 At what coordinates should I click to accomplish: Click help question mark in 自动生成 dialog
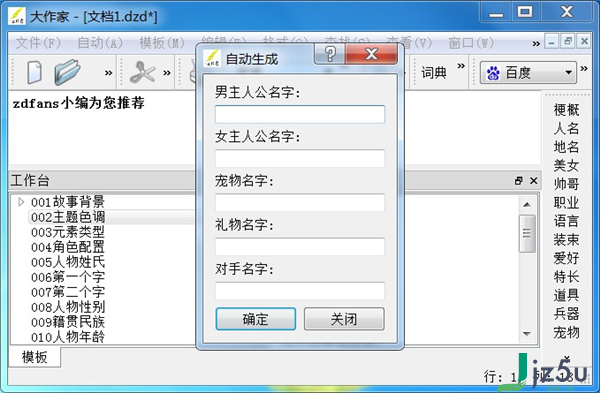[x=330, y=54]
